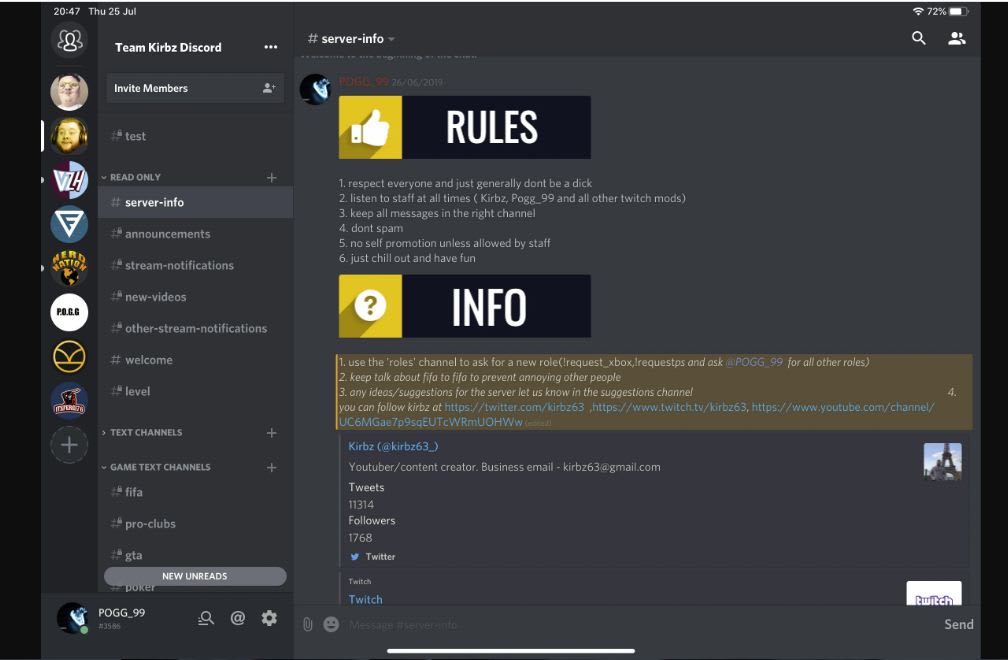
Task: Add channel to GAME TEXT CHANNELS category
Action: [272, 467]
